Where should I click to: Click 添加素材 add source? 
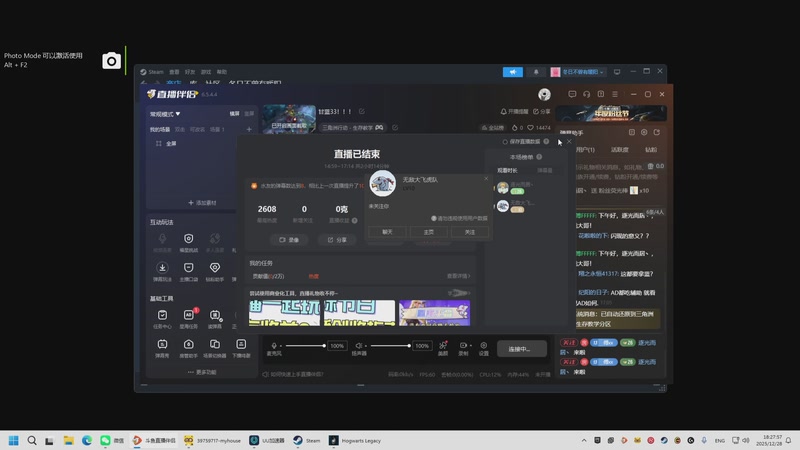202,203
